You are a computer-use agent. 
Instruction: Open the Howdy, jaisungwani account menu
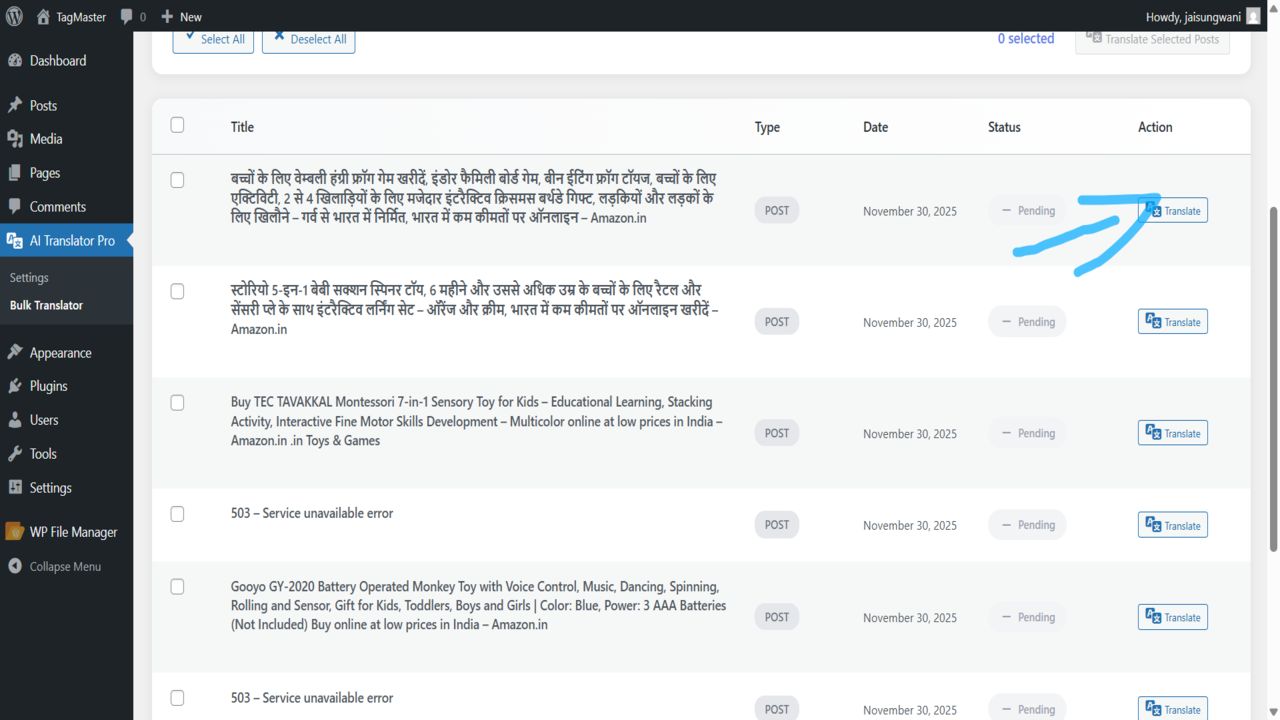1202,16
